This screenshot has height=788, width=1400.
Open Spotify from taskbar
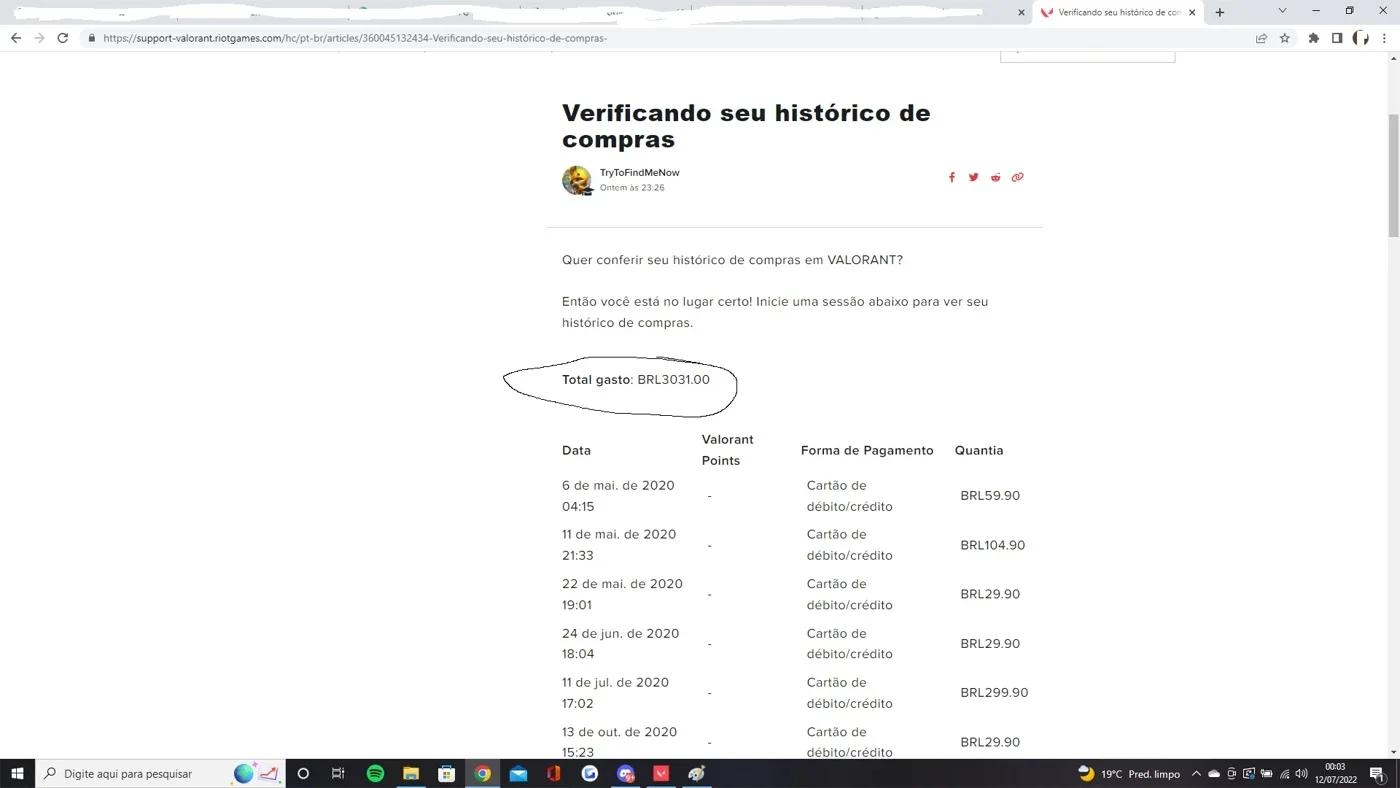click(x=375, y=773)
